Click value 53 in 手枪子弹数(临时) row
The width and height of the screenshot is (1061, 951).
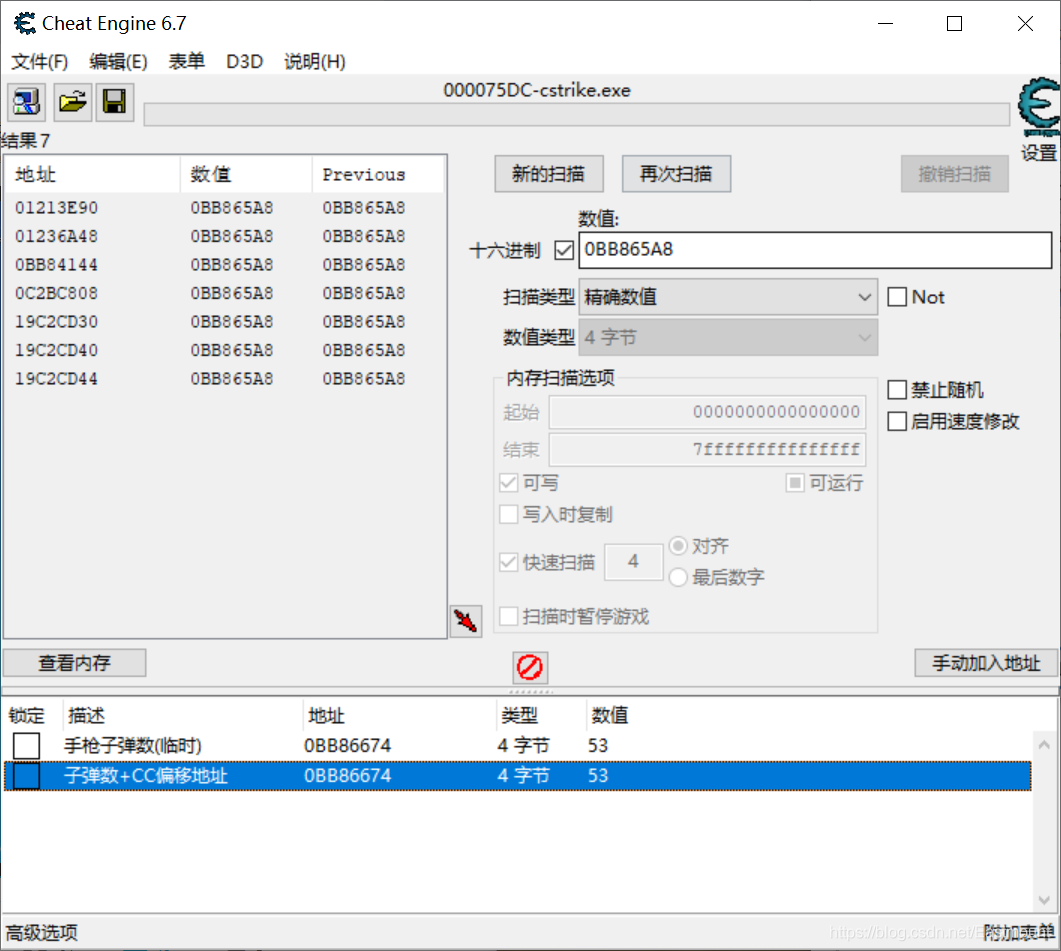pyautogui.click(x=598, y=746)
